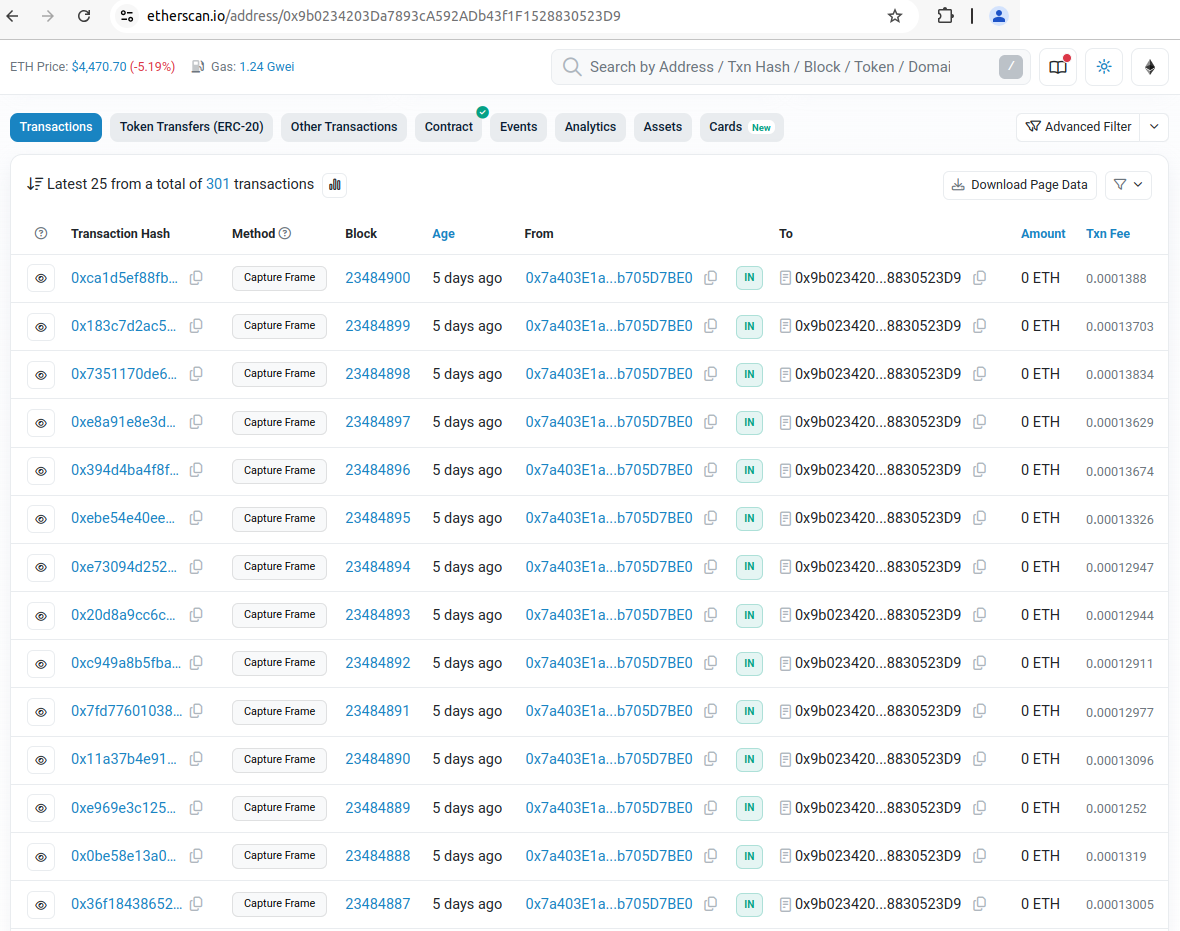This screenshot has height=931, width=1180.
Task: Click the Ethereum network logo icon
Action: [x=1150, y=67]
